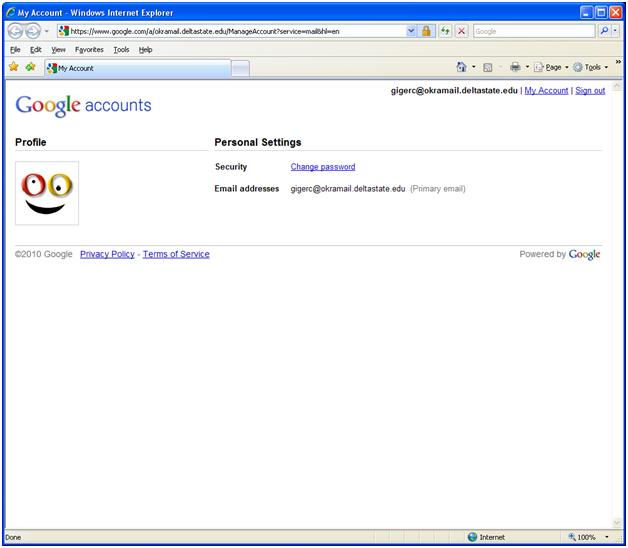Open Favorites Center star icon
The image size is (628, 548).
14,67
